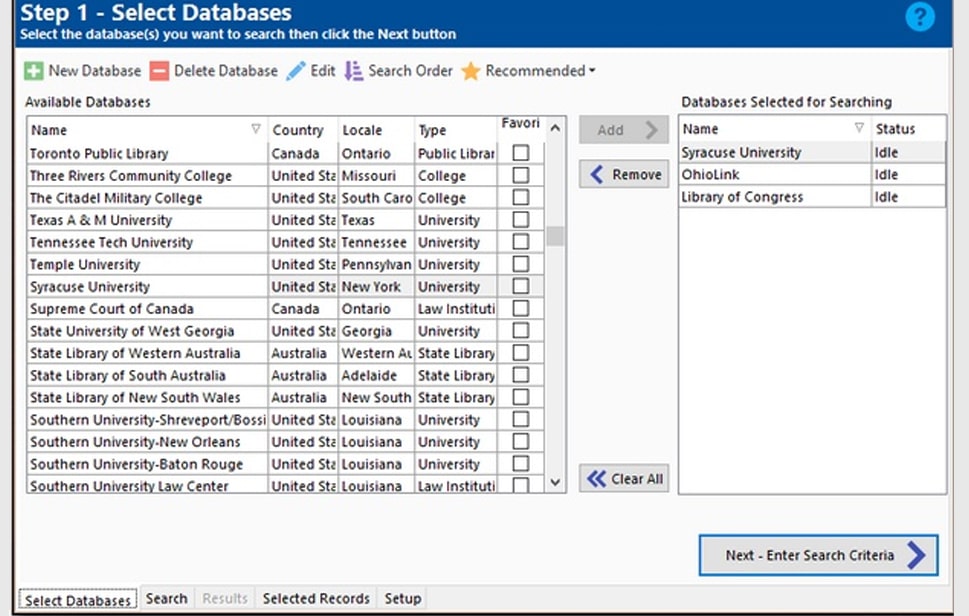The width and height of the screenshot is (969, 616).
Task: Select Library of Congress row
Action: pos(812,197)
